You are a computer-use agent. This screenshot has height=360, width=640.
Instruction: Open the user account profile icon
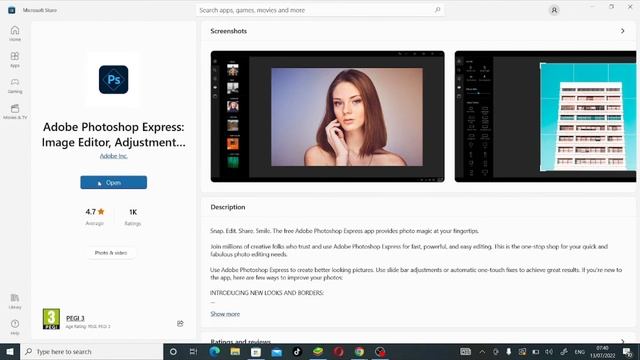554,10
